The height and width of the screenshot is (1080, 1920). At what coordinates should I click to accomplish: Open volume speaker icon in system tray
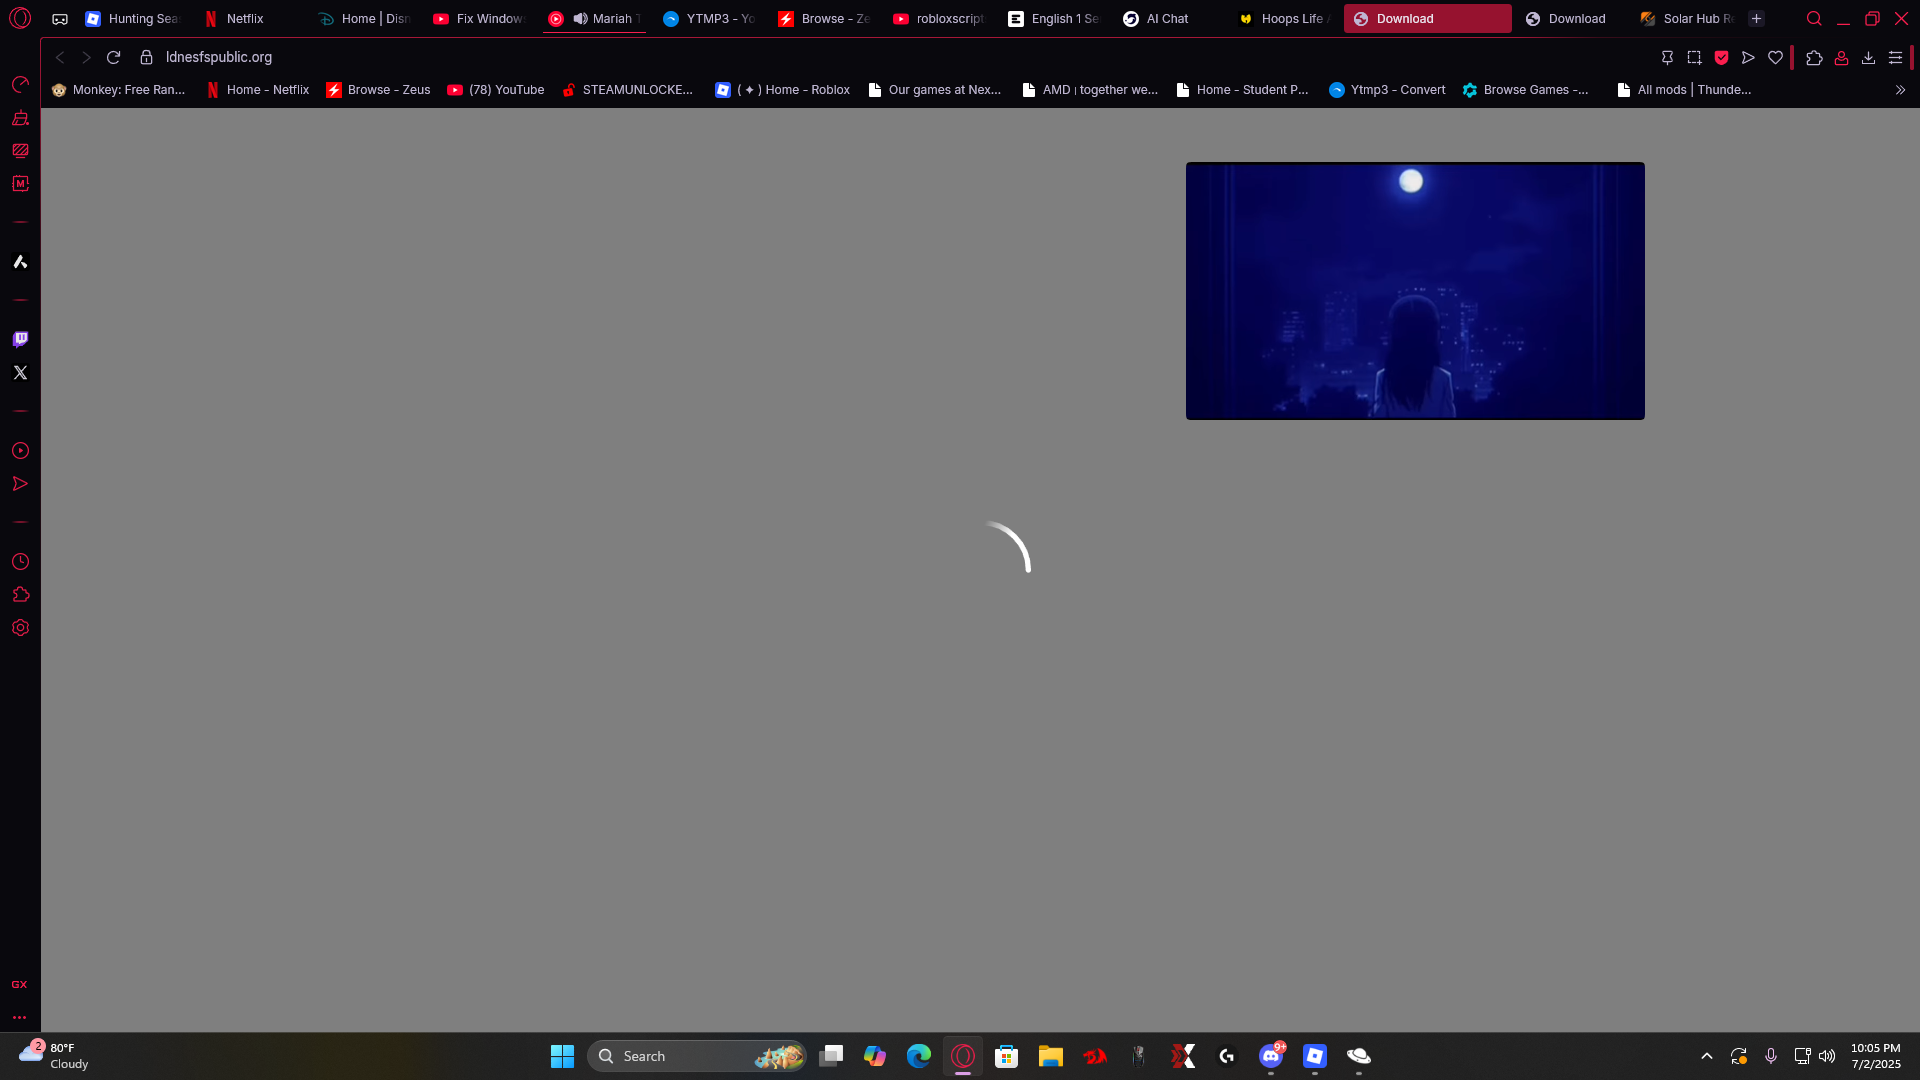(1827, 1056)
